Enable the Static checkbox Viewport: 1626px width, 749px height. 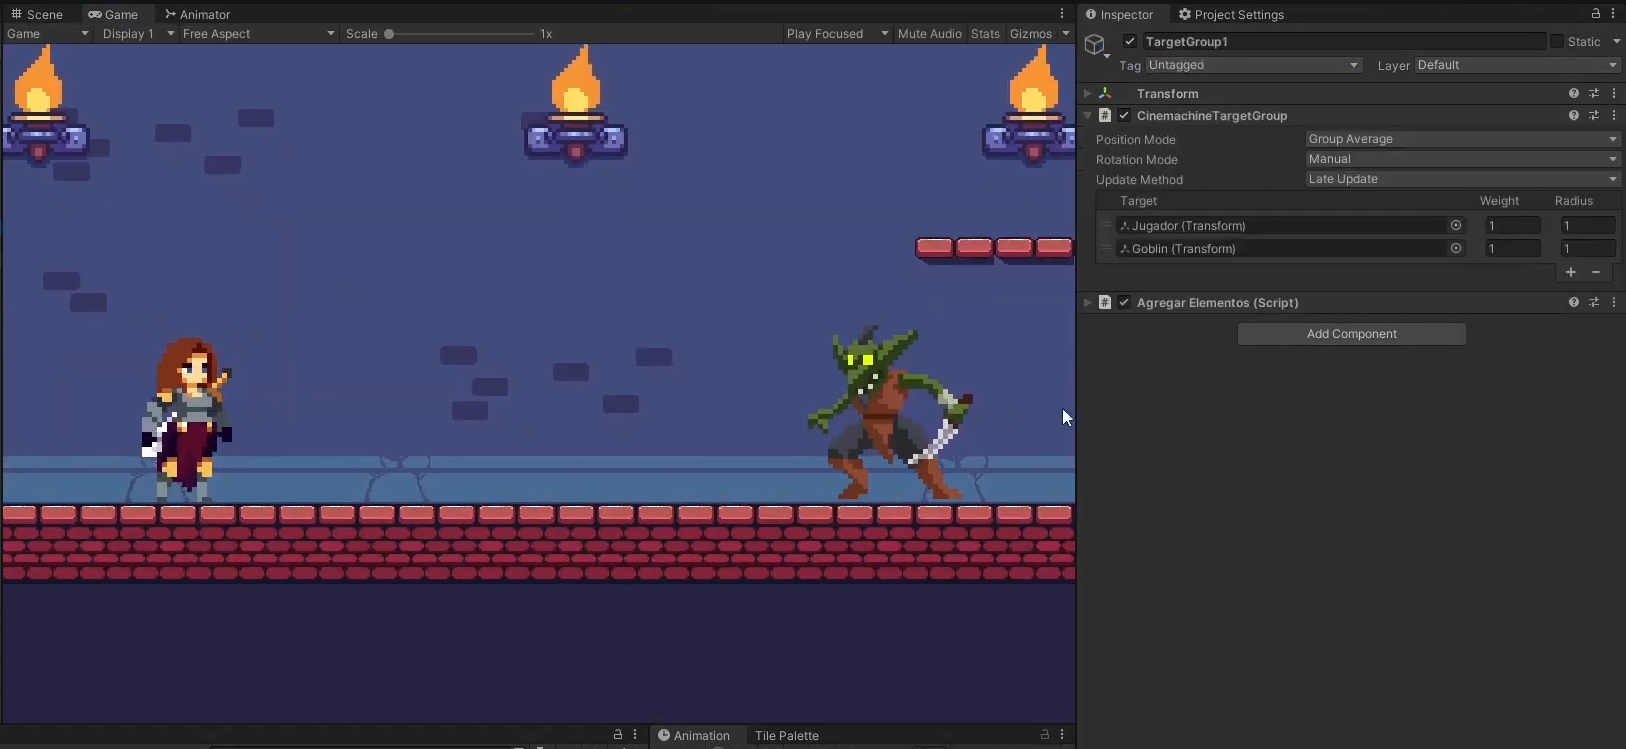[x=1557, y=41]
